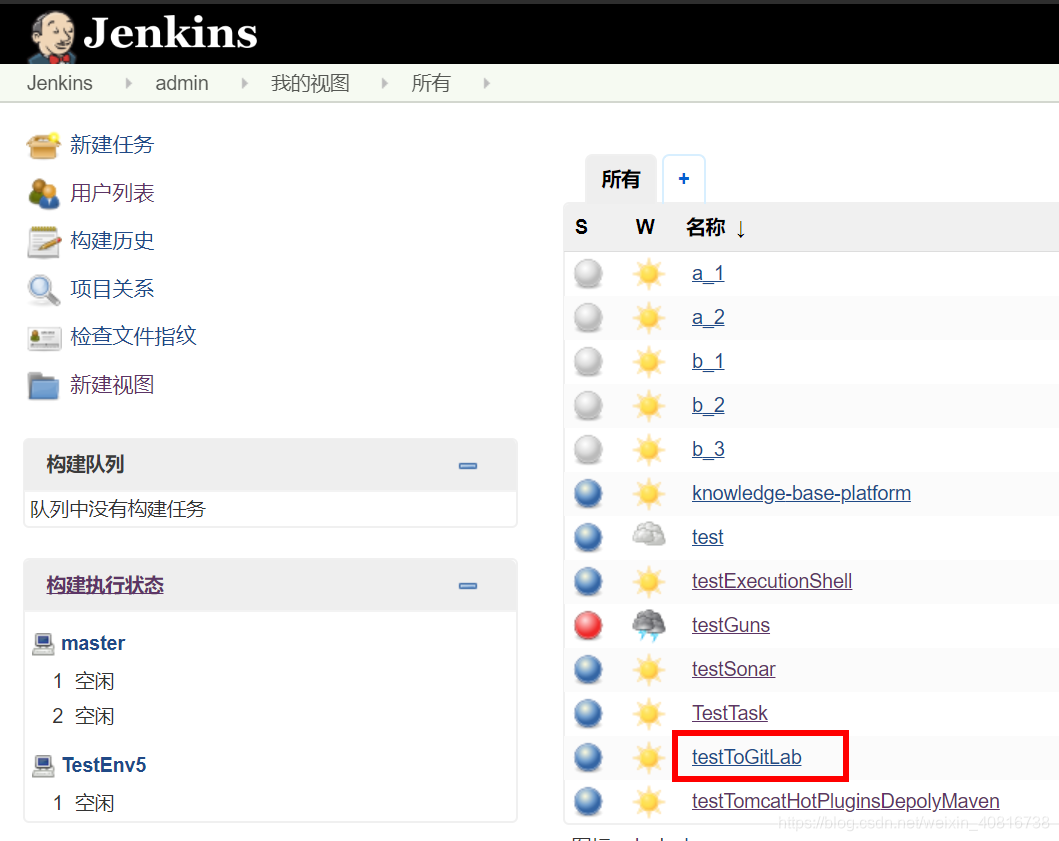The width and height of the screenshot is (1059, 841).
Task: Open the breadcrumb arrow after 我的视图
Action: click(x=384, y=83)
